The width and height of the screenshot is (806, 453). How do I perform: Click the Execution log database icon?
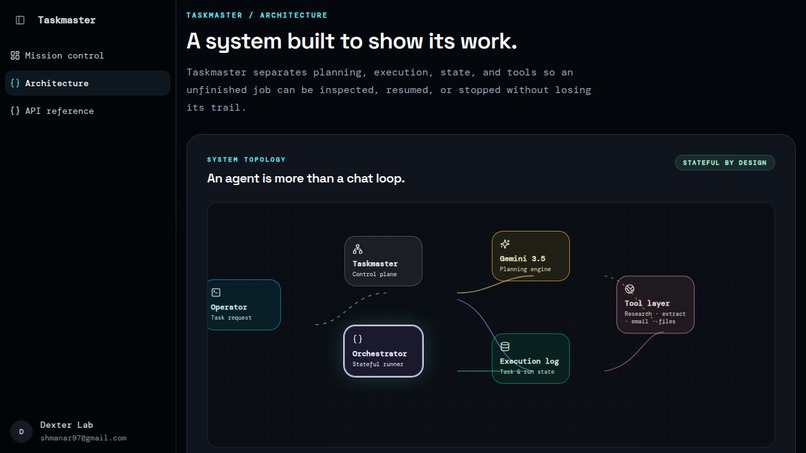coord(505,347)
